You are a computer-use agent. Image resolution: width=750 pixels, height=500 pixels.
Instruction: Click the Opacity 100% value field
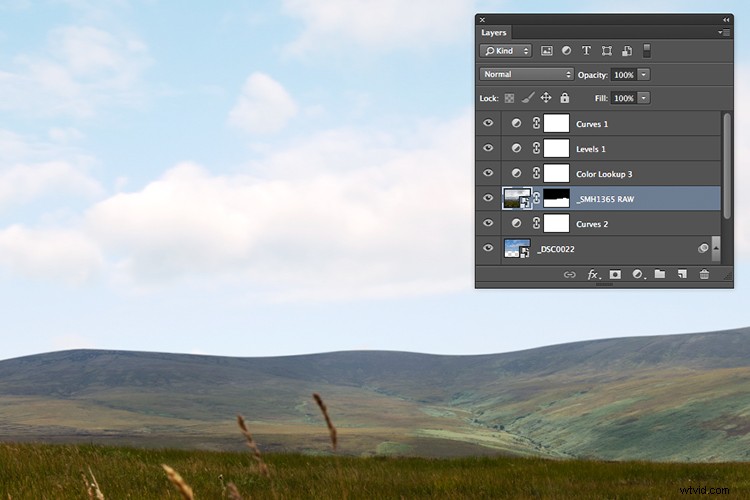(624, 75)
